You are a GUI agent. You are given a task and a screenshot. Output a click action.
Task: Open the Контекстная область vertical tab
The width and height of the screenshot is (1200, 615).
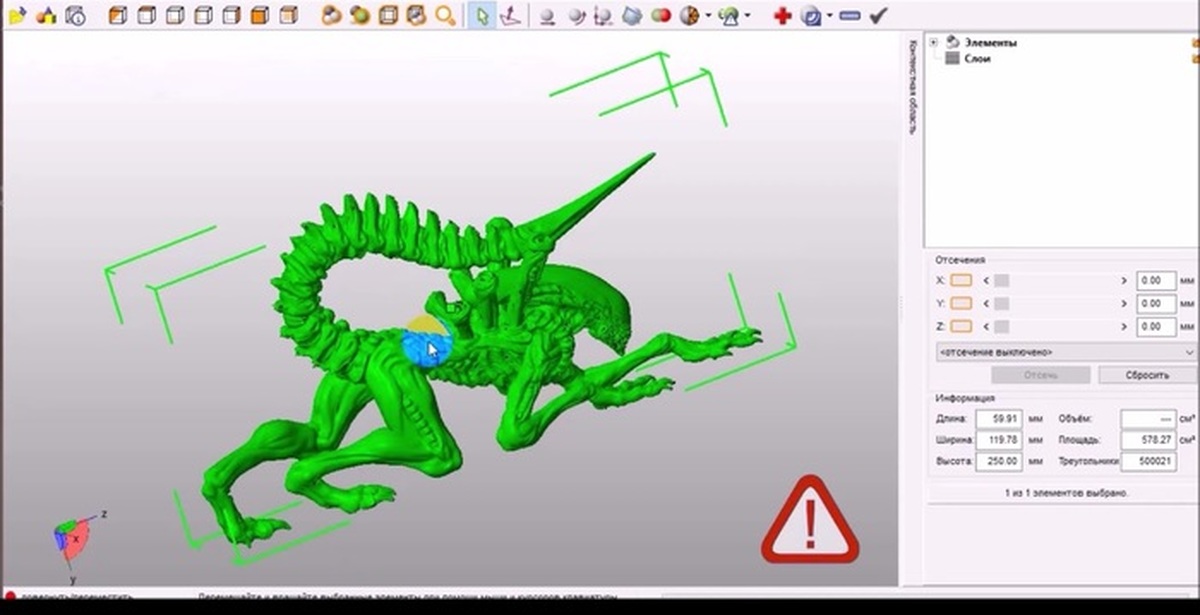[x=912, y=85]
